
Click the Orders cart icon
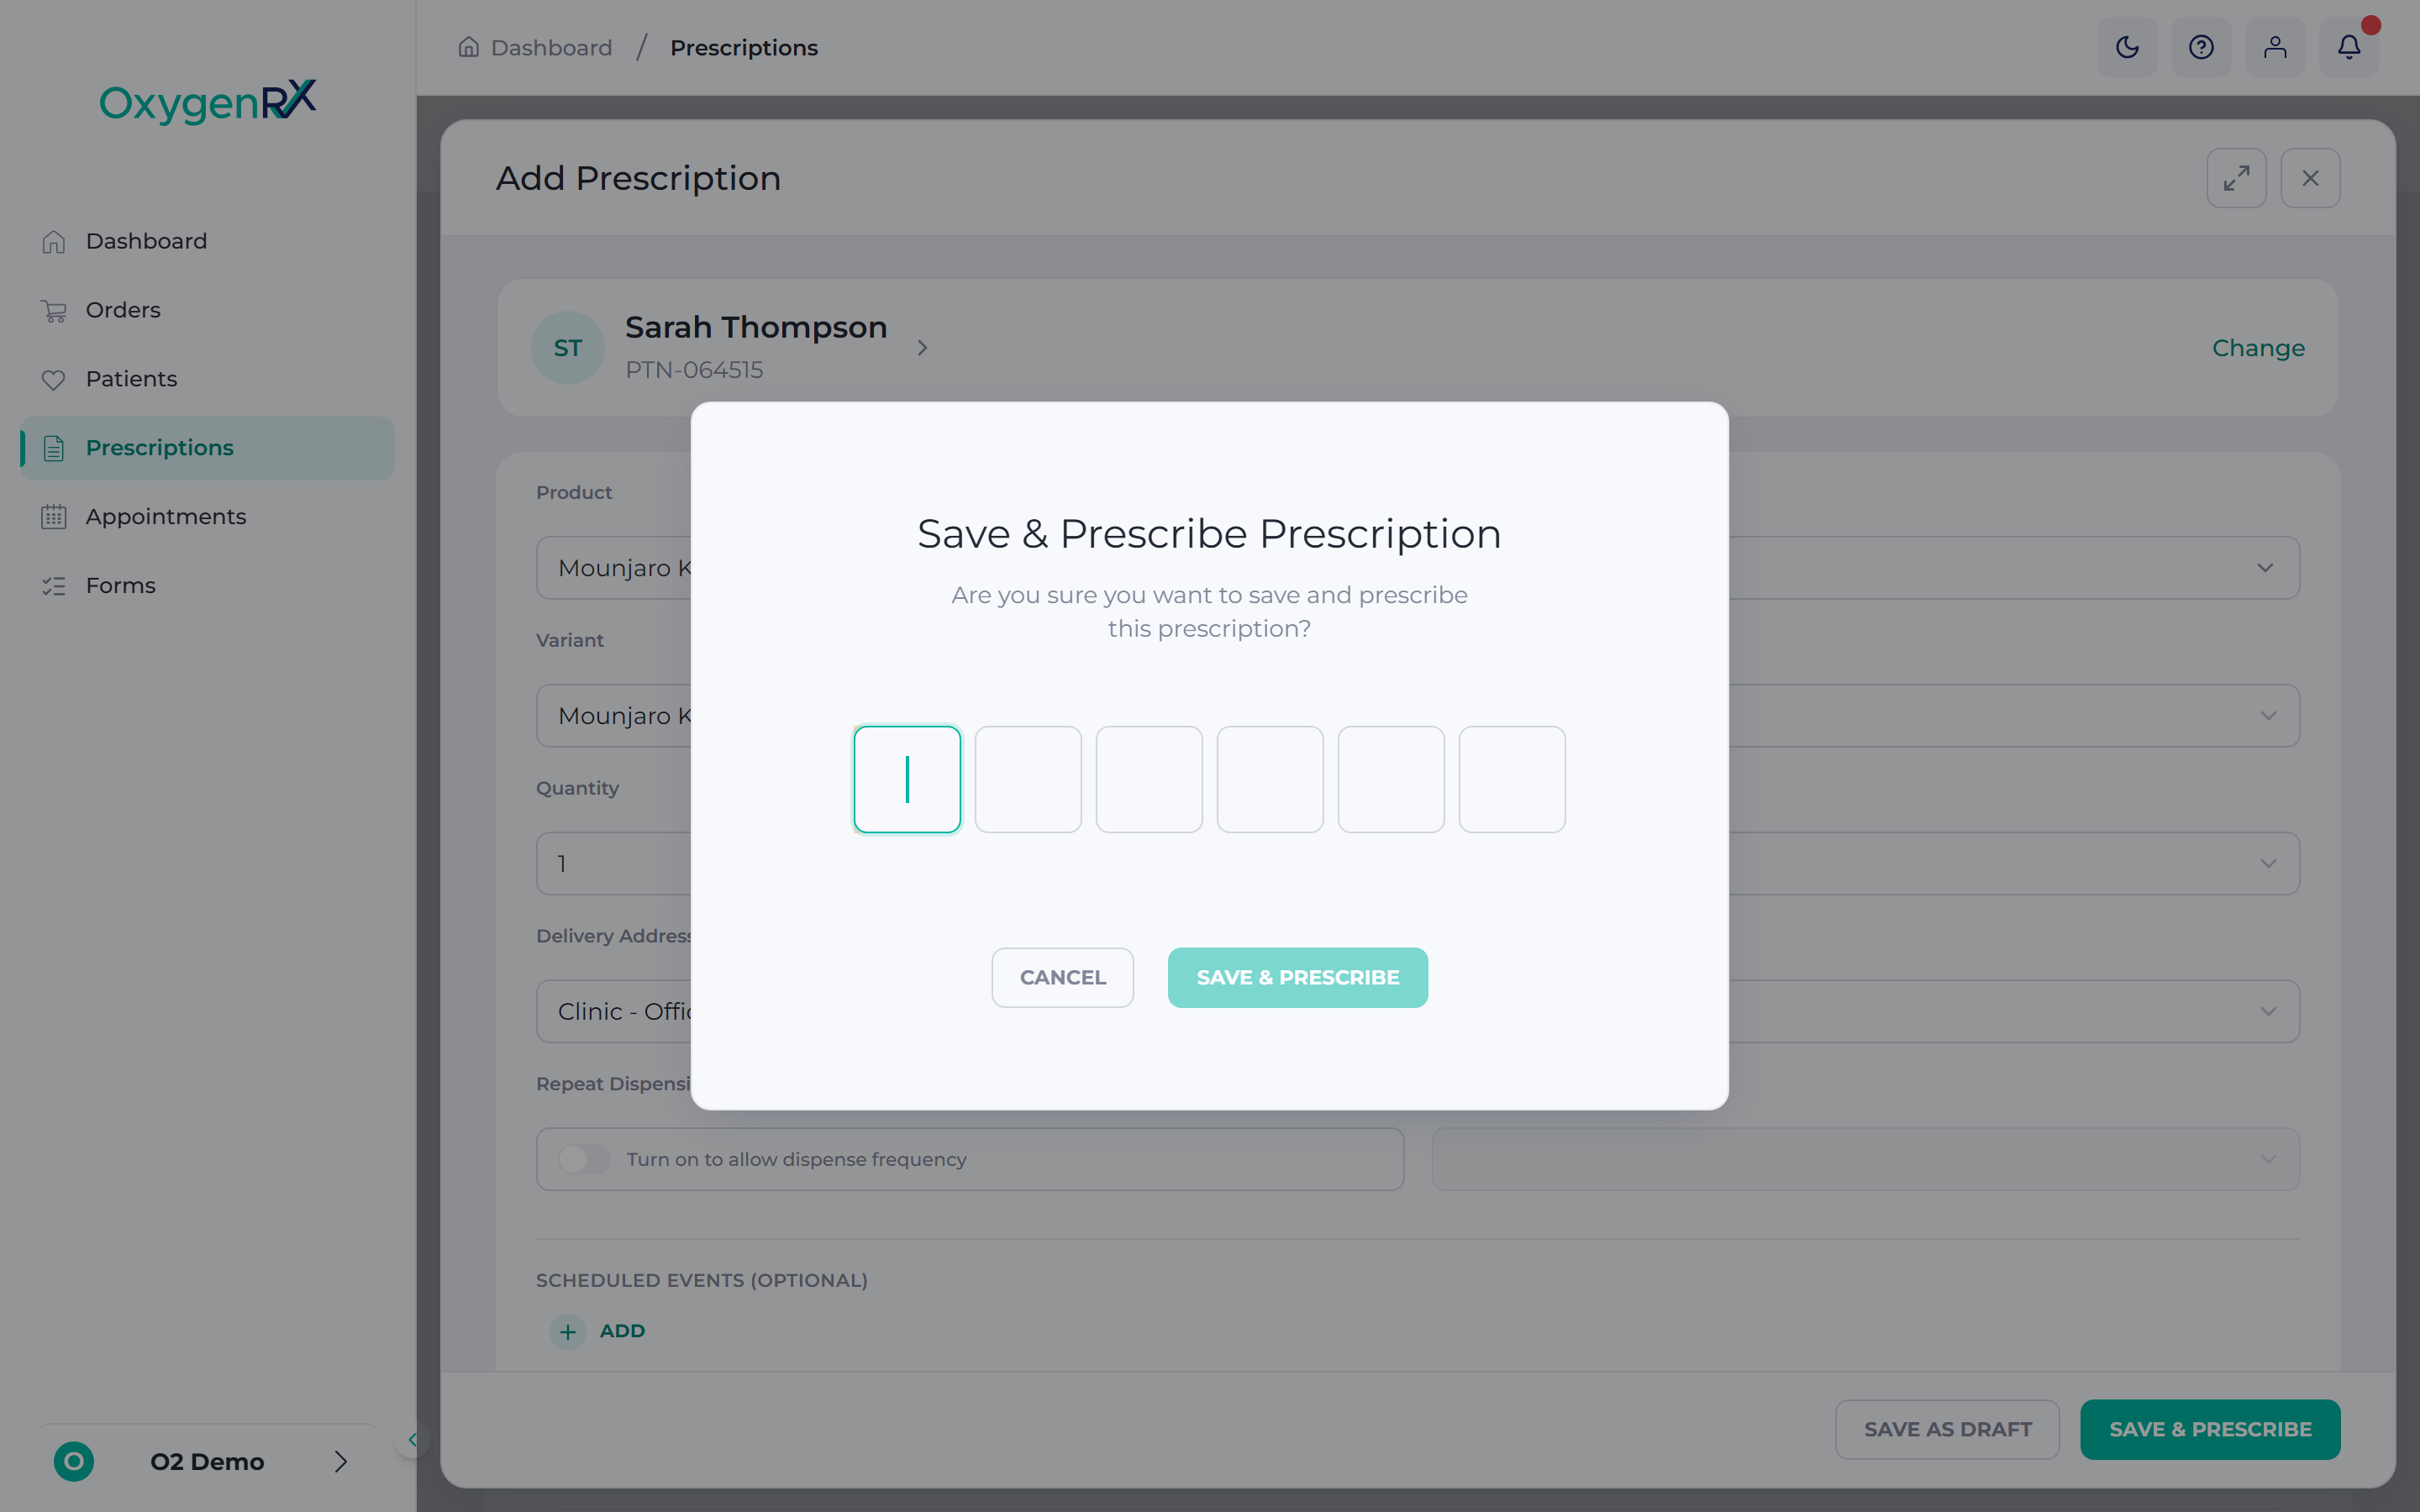54,311
